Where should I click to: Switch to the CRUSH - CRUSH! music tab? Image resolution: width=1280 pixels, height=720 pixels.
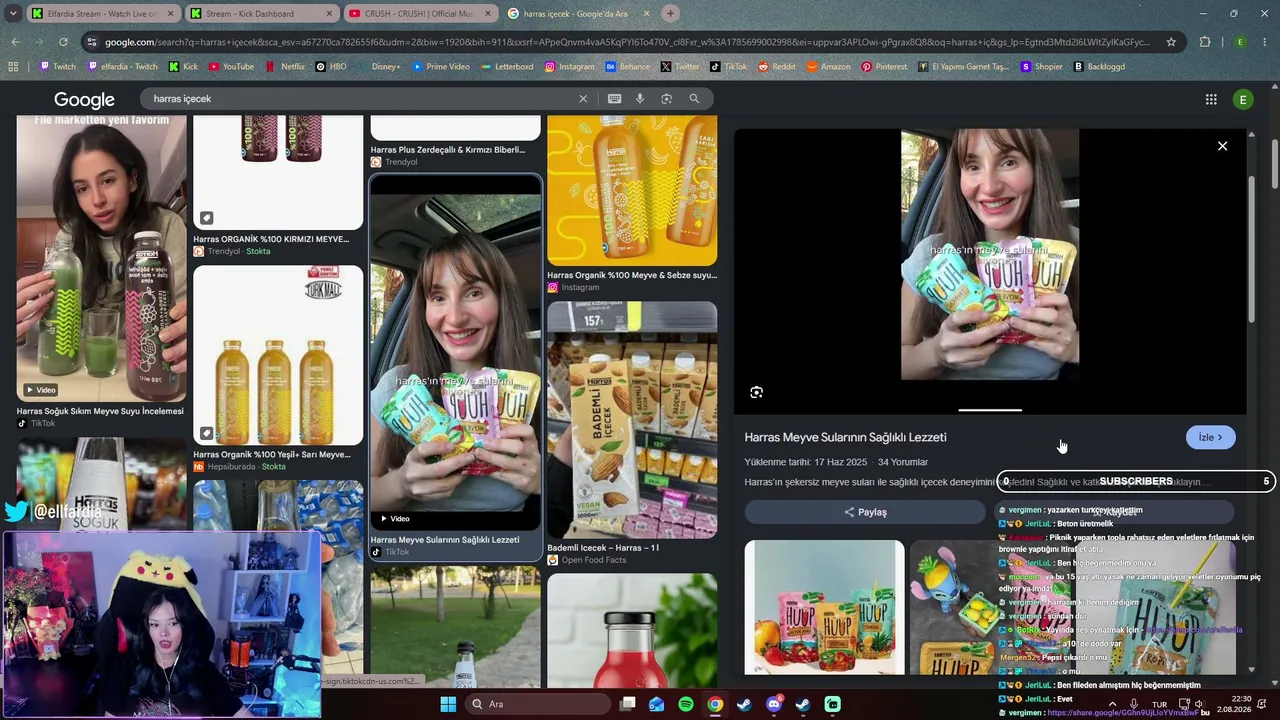[419, 14]
